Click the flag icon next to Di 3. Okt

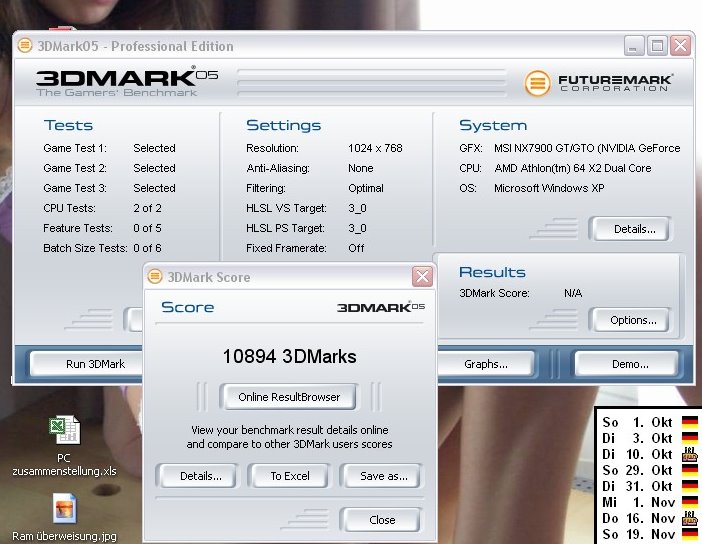pos(689,438)
